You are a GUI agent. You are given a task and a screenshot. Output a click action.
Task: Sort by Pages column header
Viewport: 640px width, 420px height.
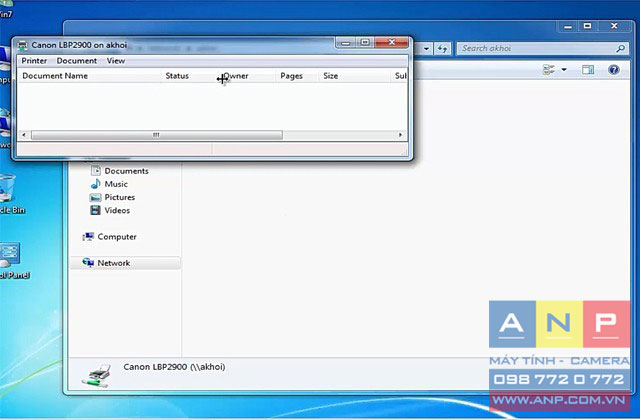coord(291,76)
